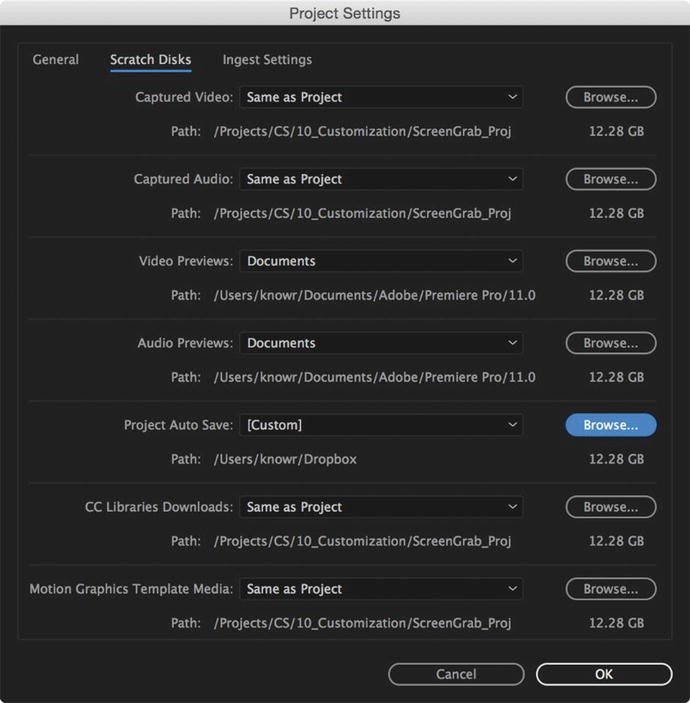690x703 pixels.
Task: Browse for Captured Audio folder
Action: click(x=611, y=179)
